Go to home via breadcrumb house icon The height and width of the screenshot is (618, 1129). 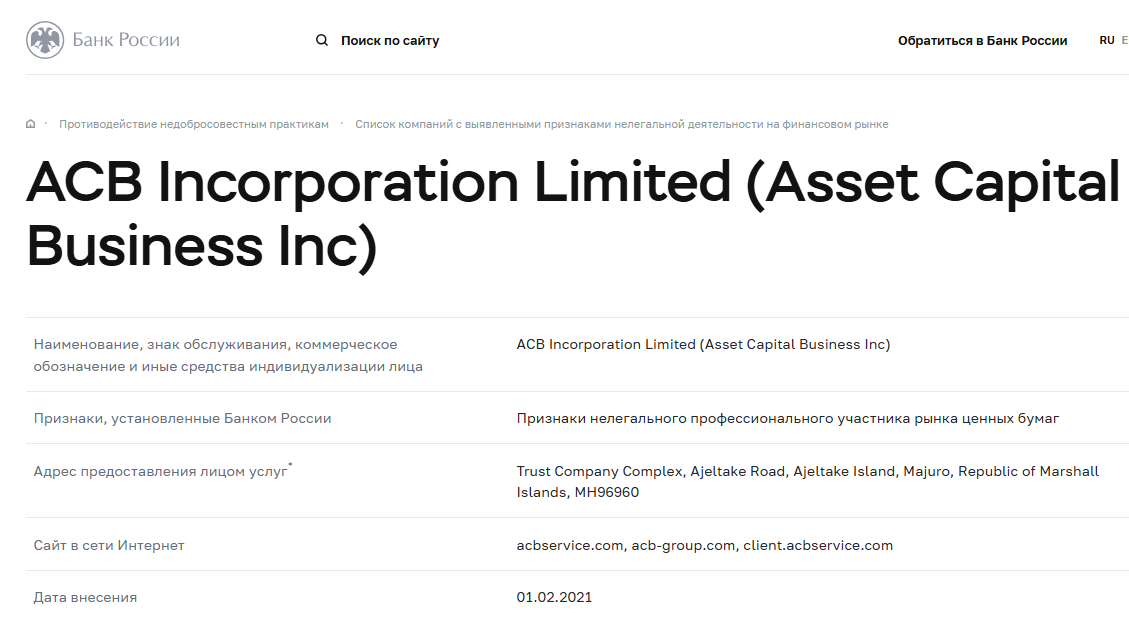pyautogui.click(x=31, y=124)
